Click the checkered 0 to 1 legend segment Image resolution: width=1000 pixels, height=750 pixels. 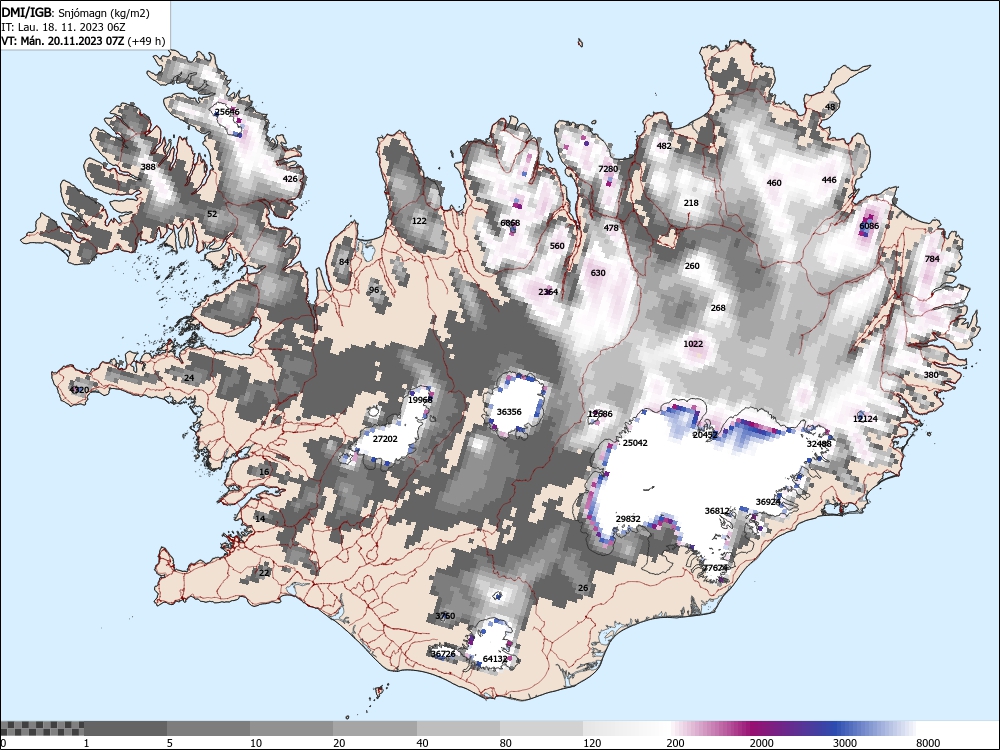pyautogui.click(x=42, y=728)
